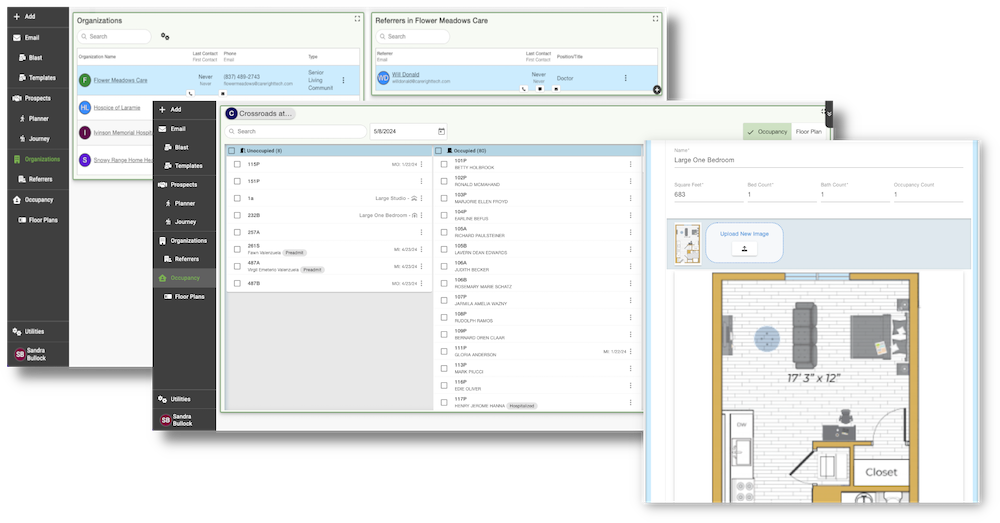Open the options menu for Flower Meadows Care

344,80
